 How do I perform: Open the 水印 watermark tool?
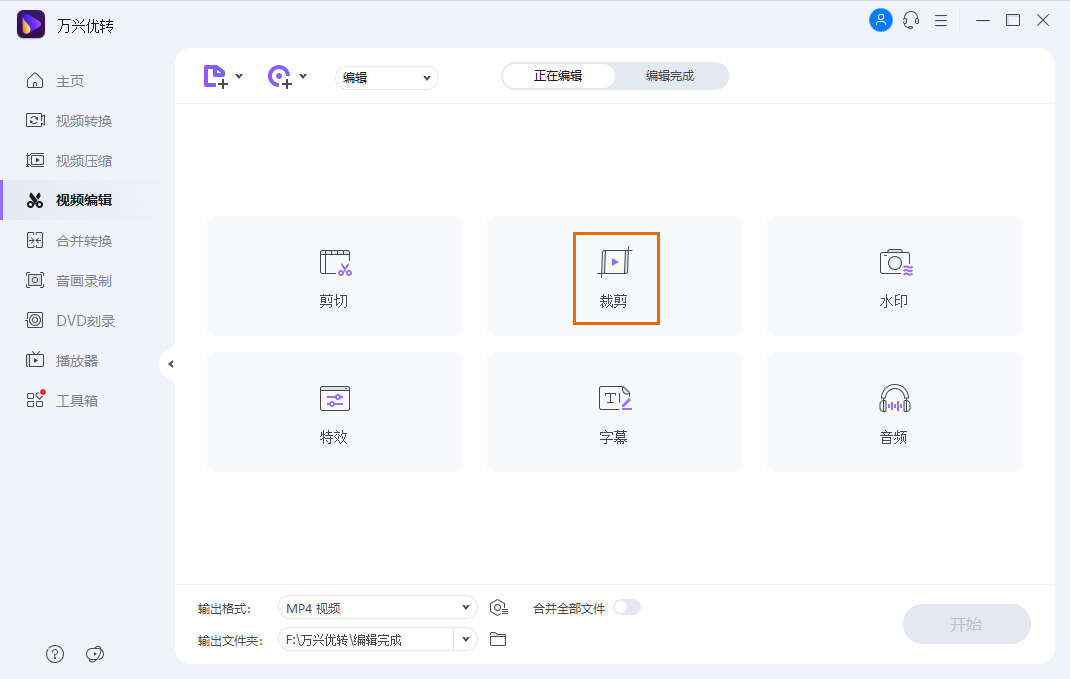click(x=895, y=276)
